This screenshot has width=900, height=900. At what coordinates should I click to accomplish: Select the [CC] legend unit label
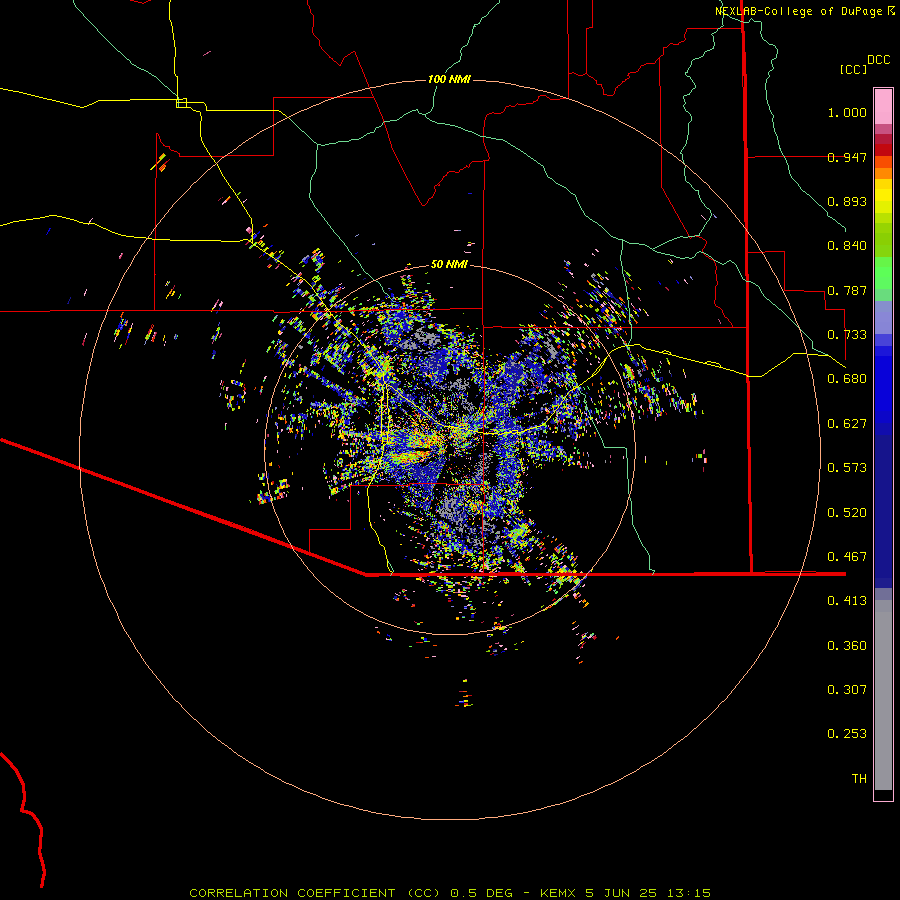click(x=853, y=69)
